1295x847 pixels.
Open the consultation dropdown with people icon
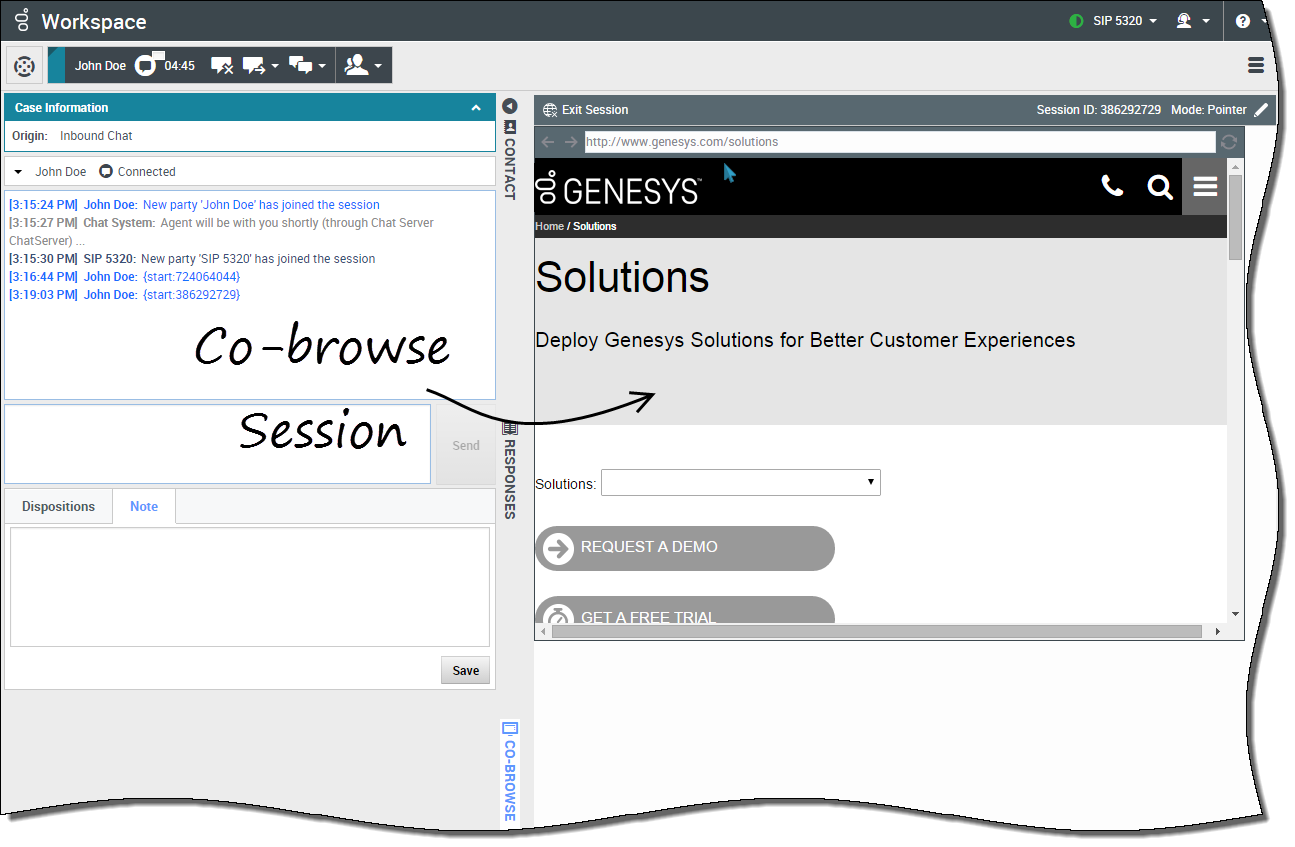coord(363,66)
